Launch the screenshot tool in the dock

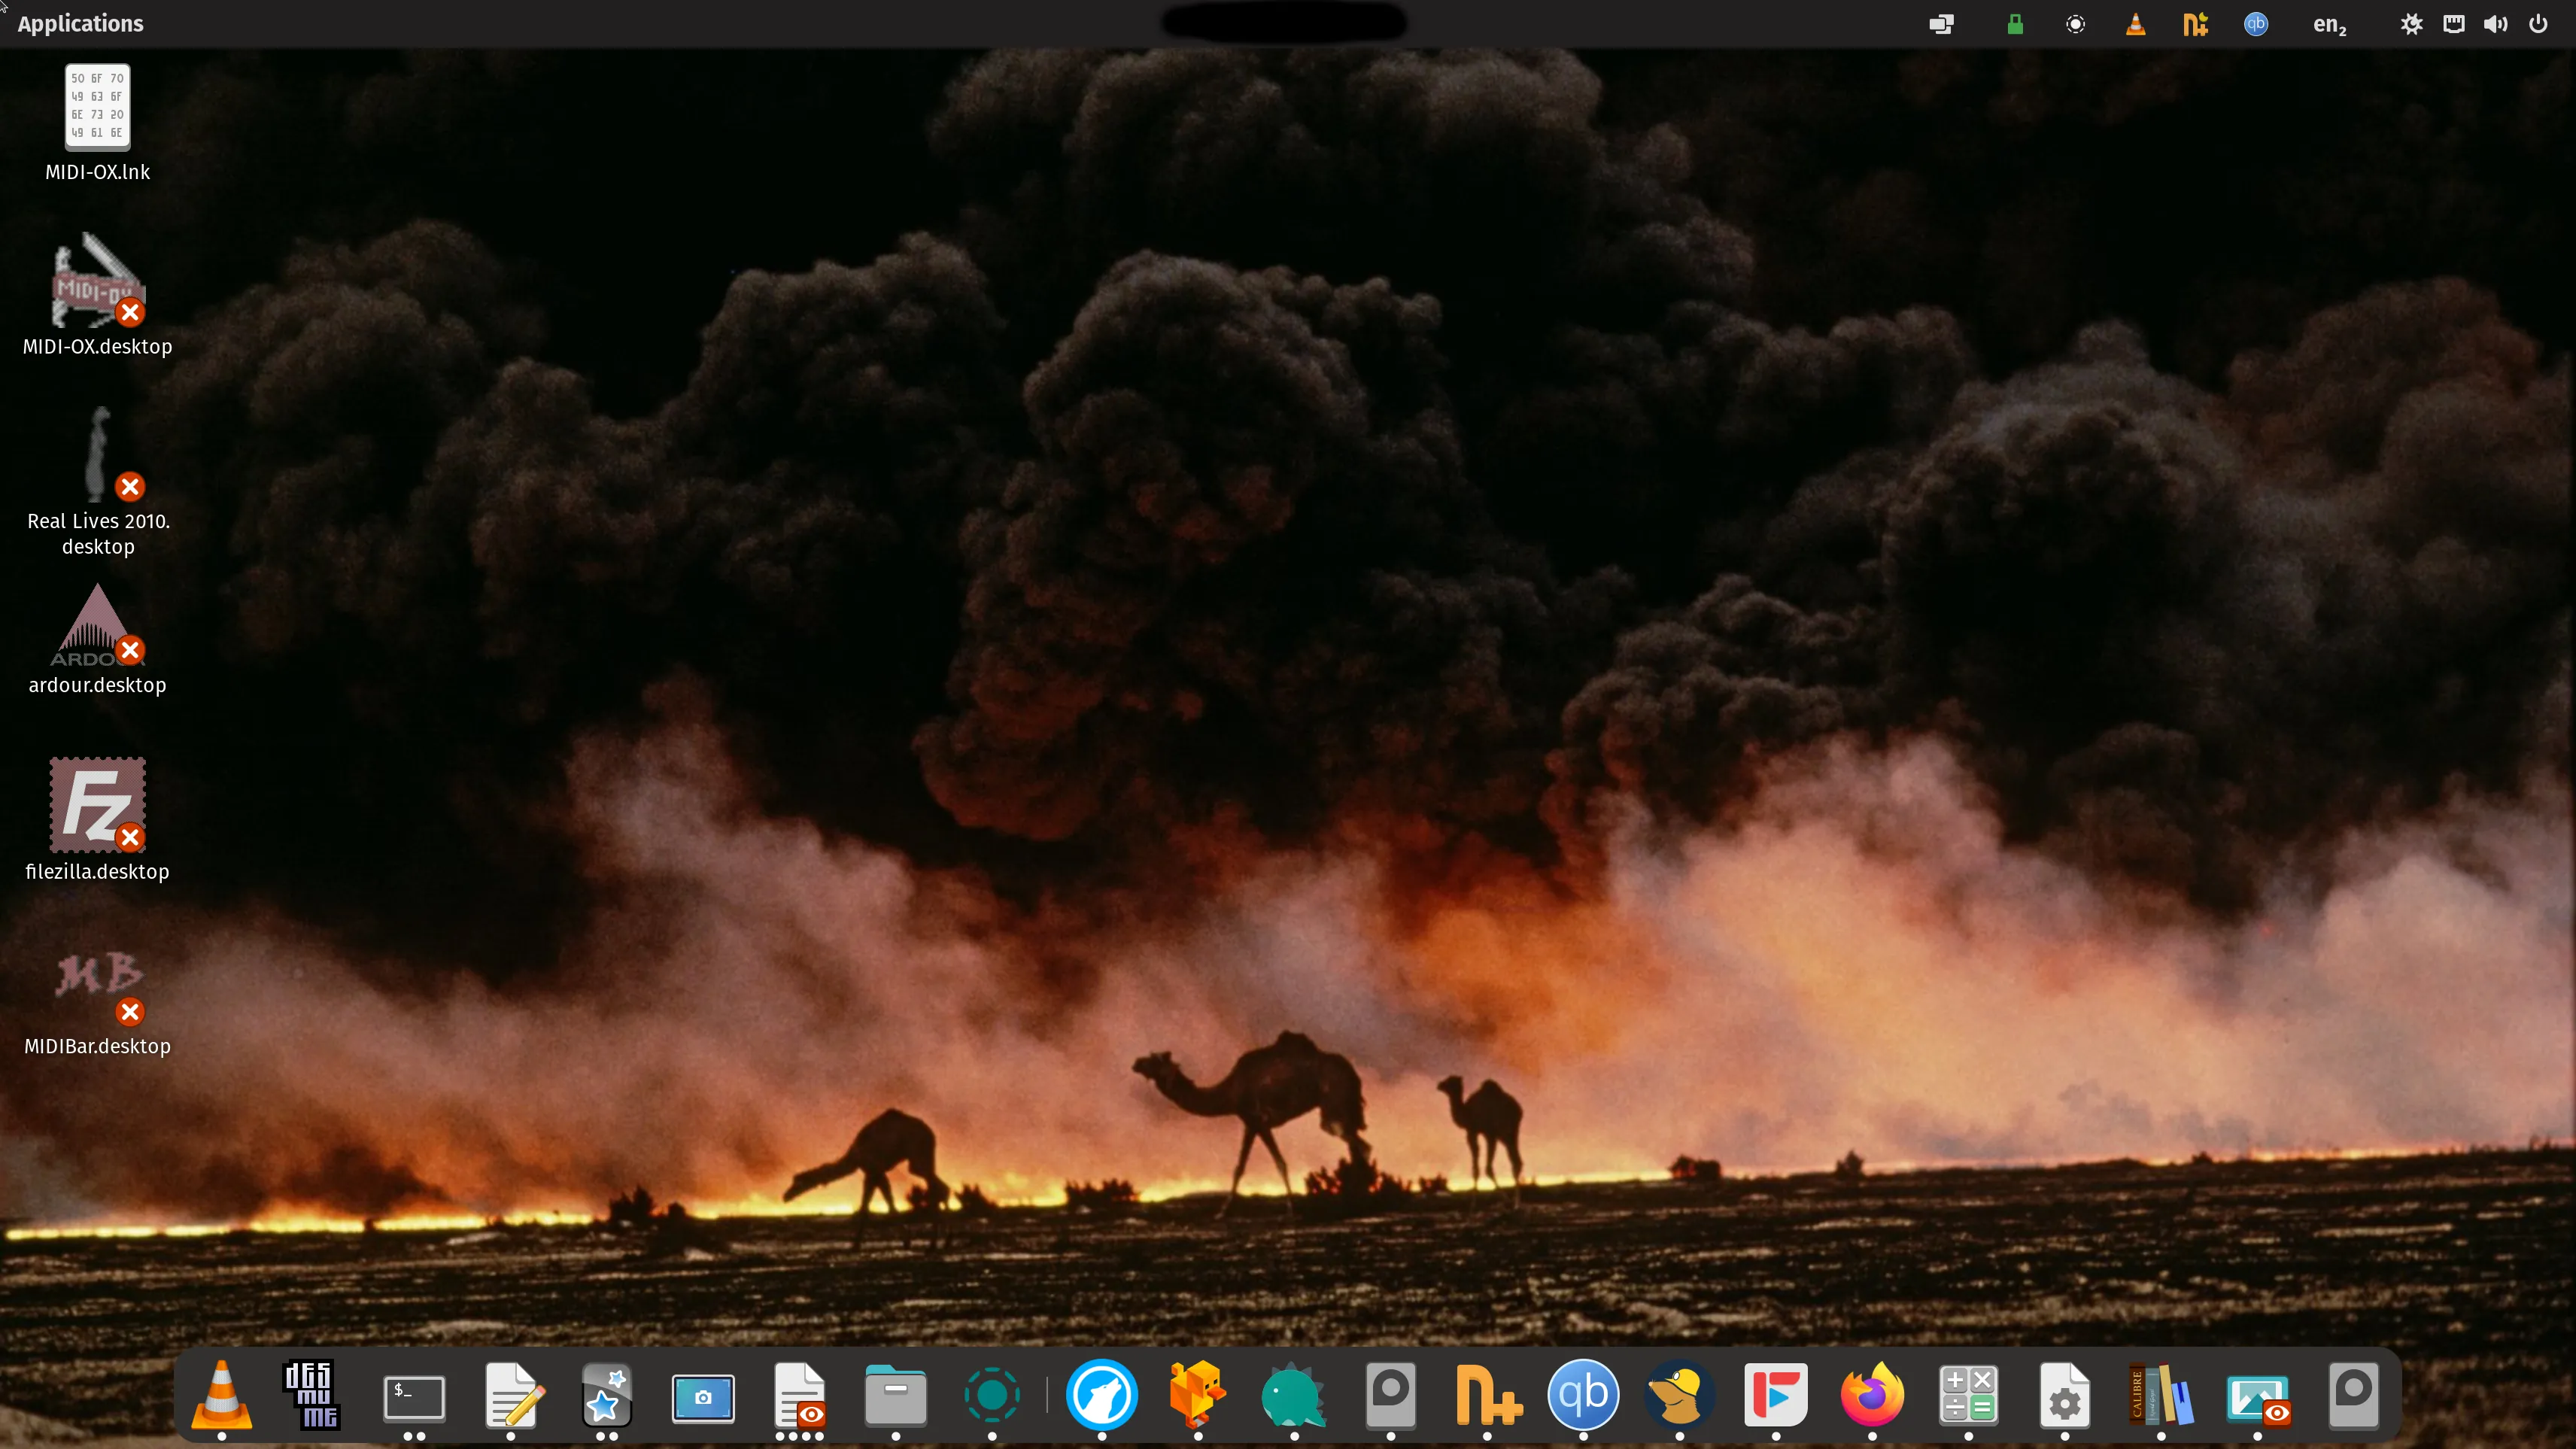[703, 1396]
